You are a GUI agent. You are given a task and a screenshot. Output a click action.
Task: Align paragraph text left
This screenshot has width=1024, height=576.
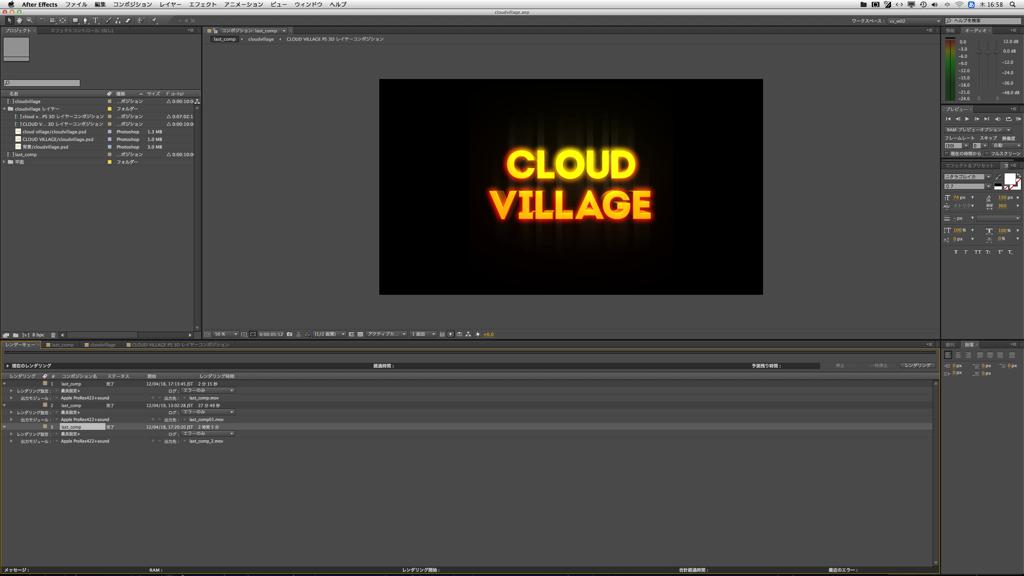click(x=948, y=355)
